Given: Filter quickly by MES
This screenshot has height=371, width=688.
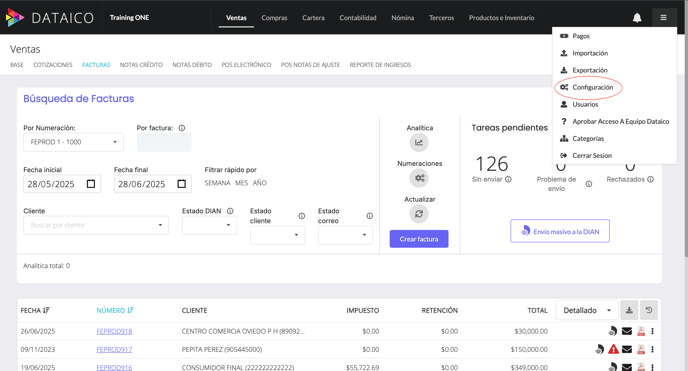Looking at the screenshot, I should [241, 183].
